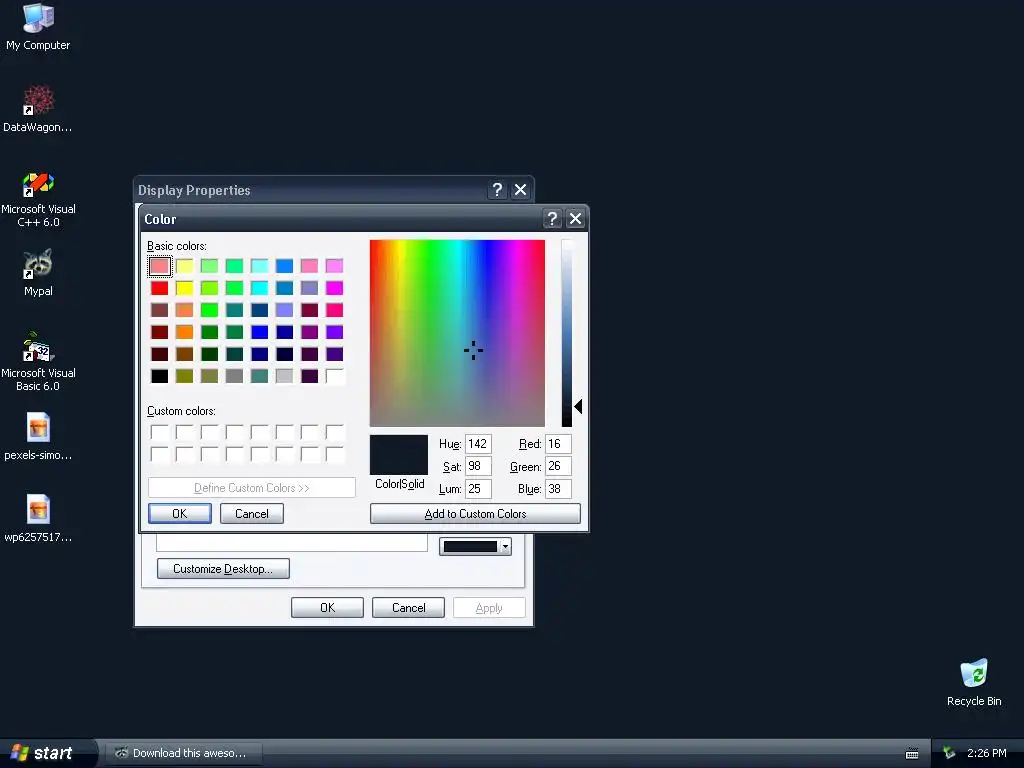This screenshot has width=1024, height=768.
Task: Click the Sat value field
Action: click(x=478, y=466)
